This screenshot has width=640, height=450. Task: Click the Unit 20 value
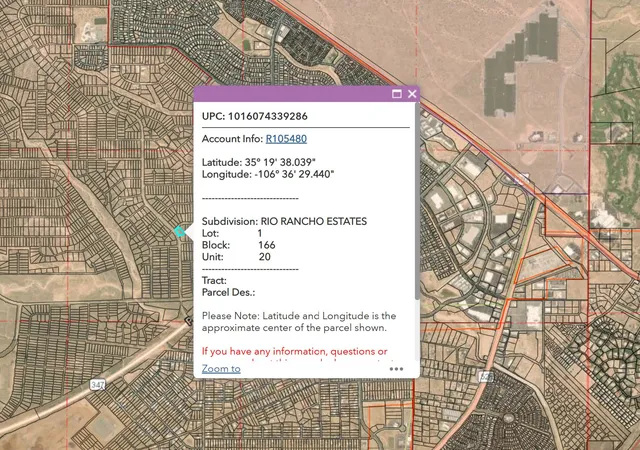264,257
